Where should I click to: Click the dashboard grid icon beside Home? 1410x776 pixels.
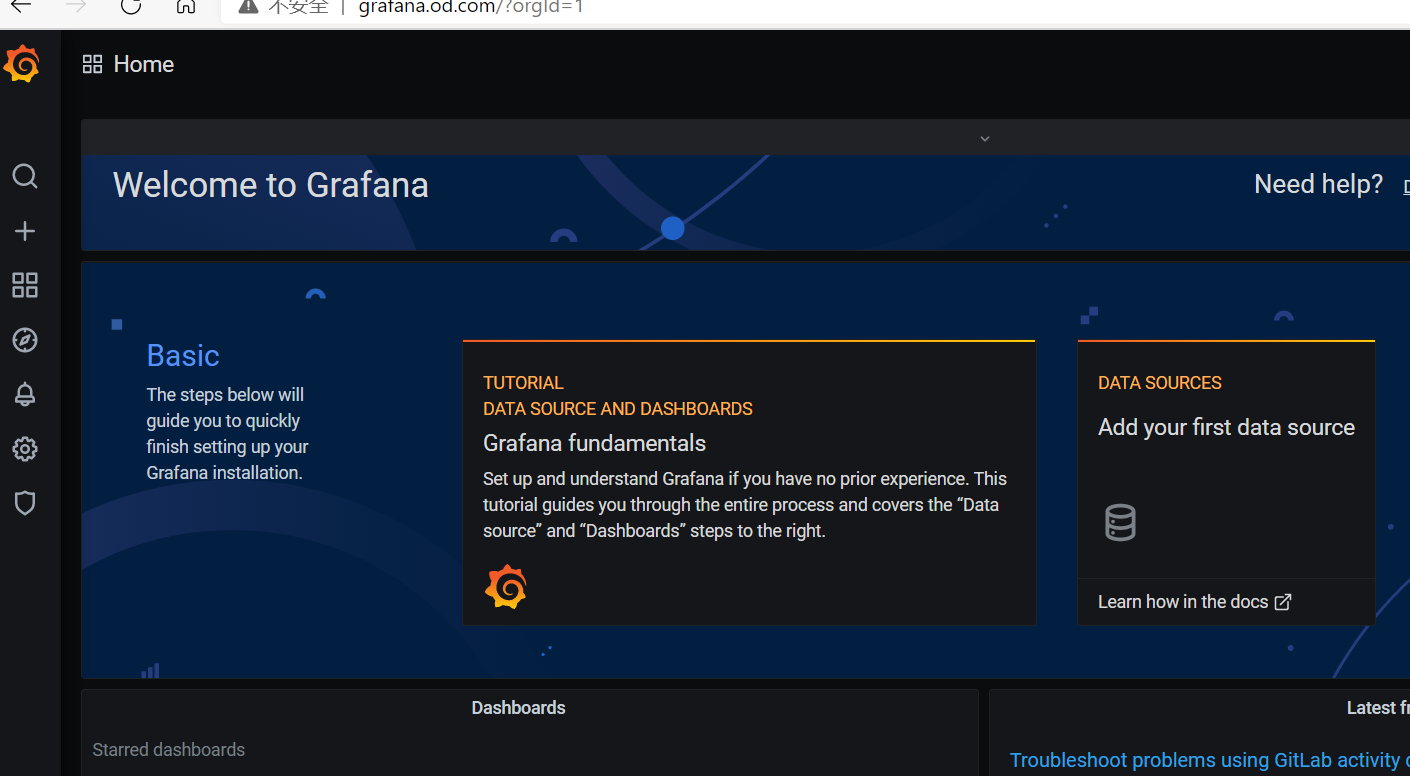click(92, 64)
